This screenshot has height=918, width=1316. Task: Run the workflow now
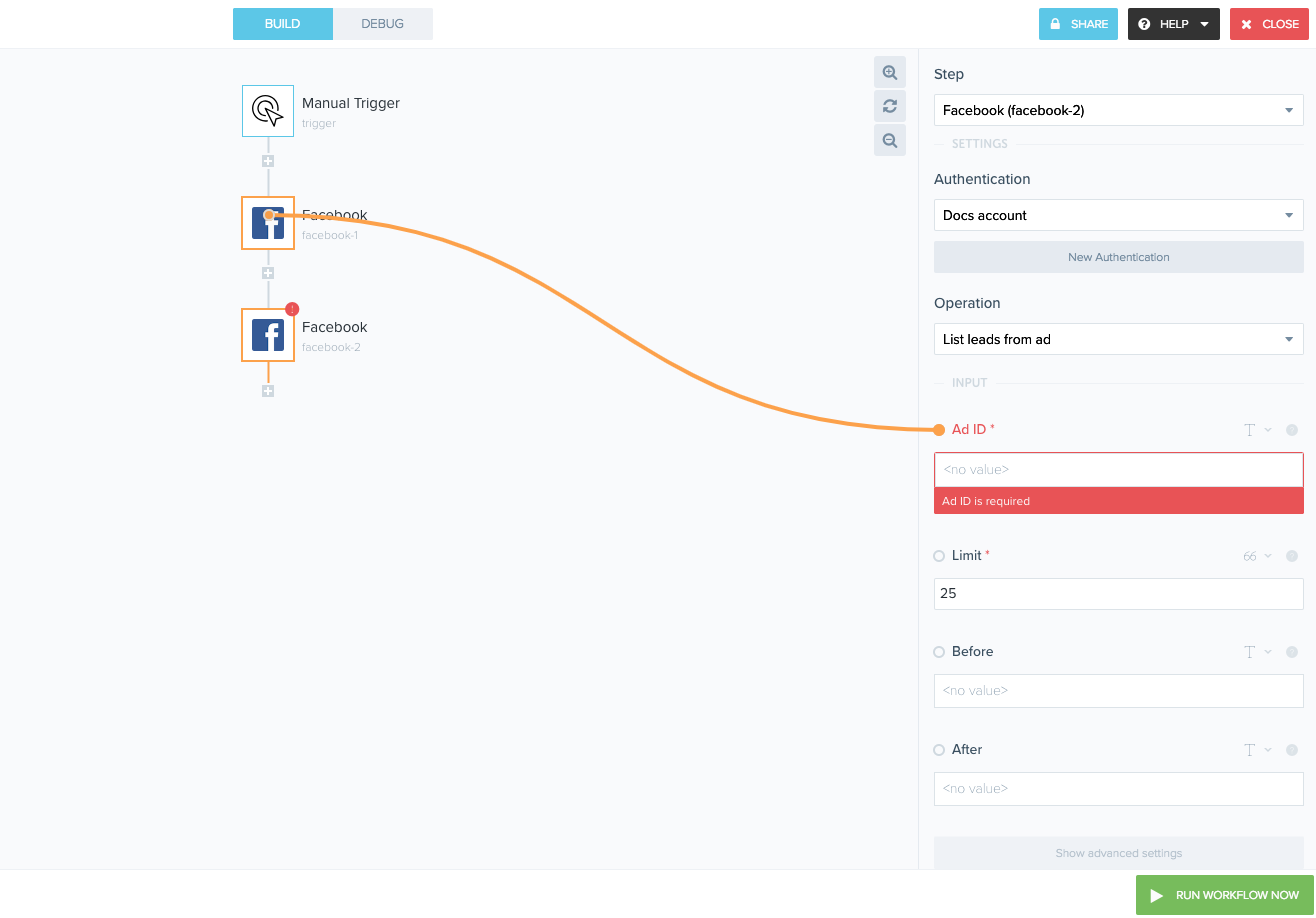tap(1225, 895)
